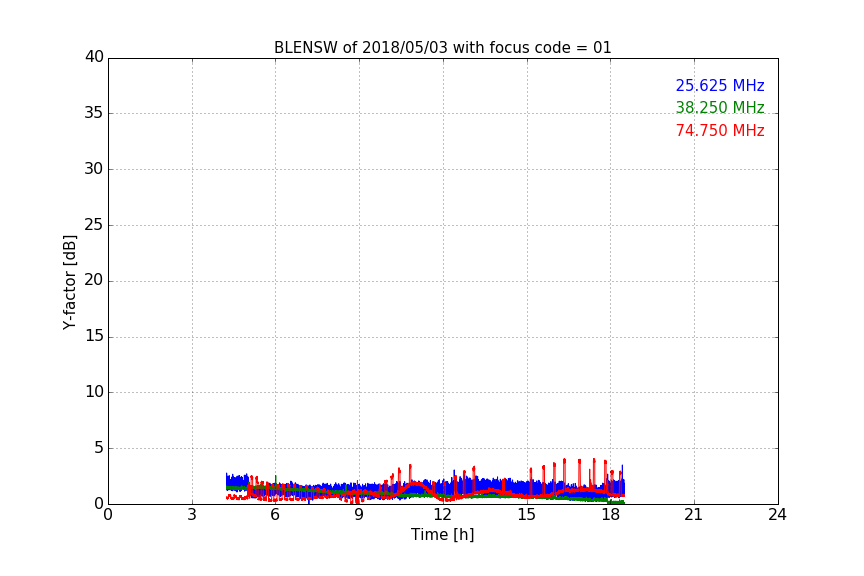Image resolution: width=864 pixels, height=576 pixels.
Task: Click the x-axis tick label 3
Action: point(192,515)
